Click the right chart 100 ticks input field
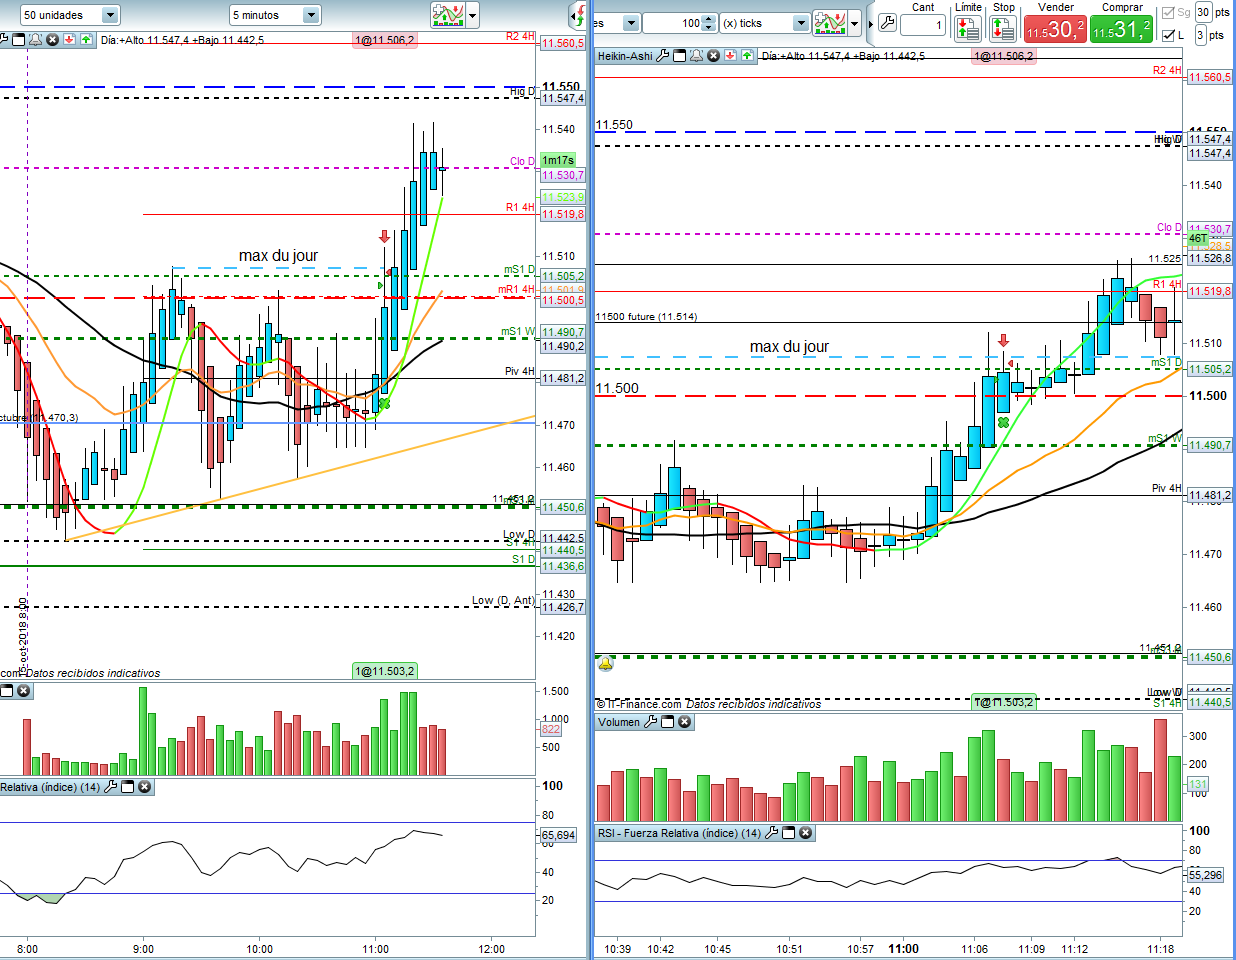Screen dimensions: 1236x960 pos(672,23)
